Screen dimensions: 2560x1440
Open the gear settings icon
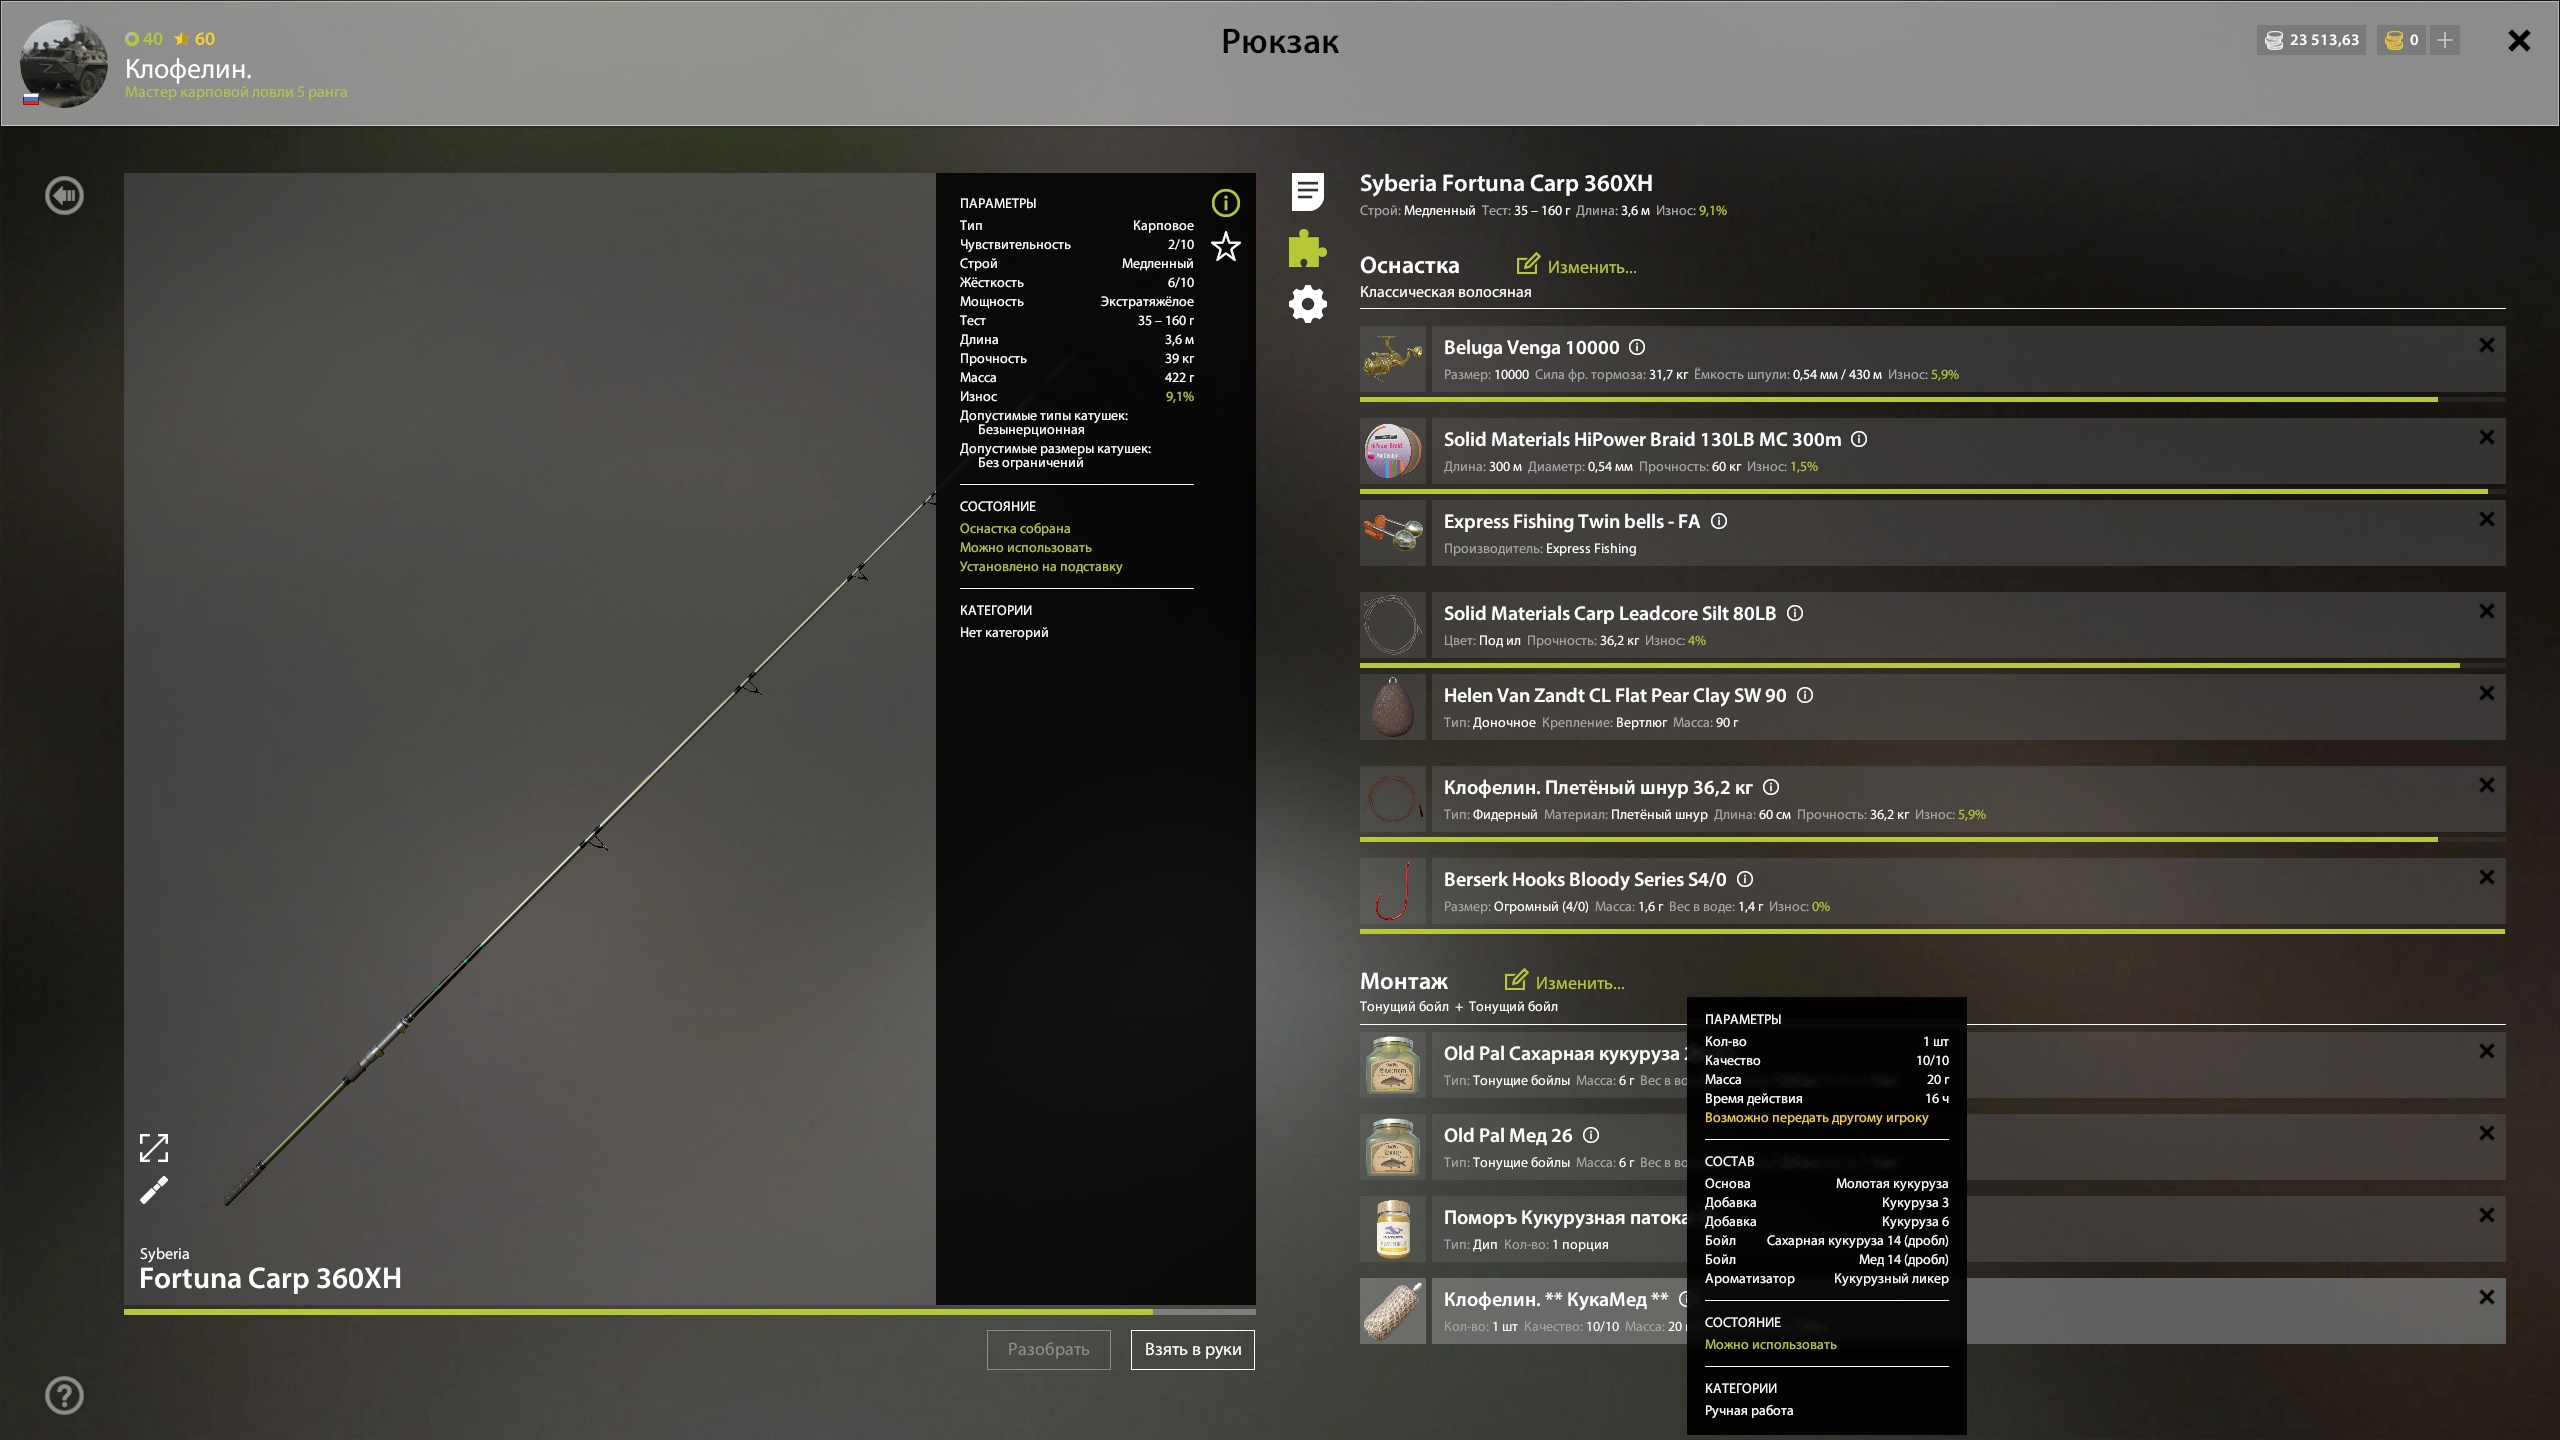(1307, 304)
